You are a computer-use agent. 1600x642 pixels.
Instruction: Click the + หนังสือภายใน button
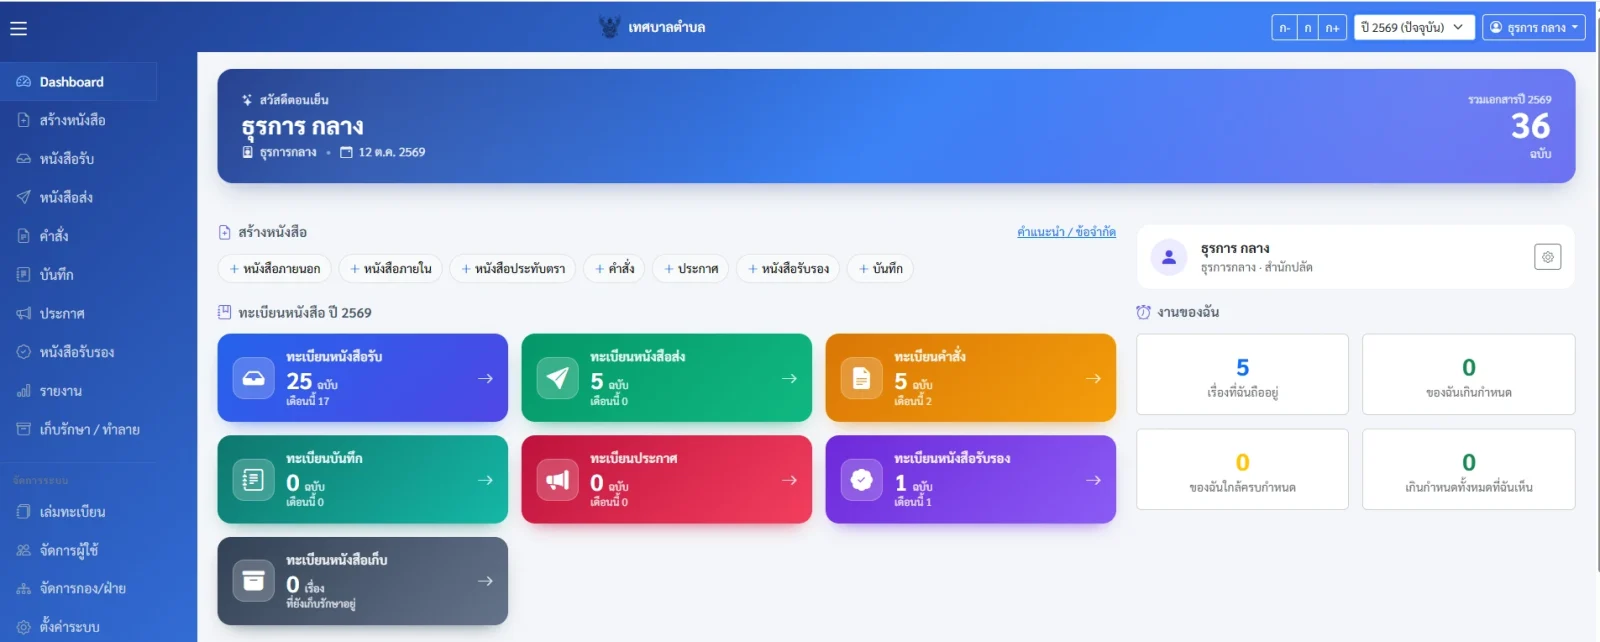point(391,268)
